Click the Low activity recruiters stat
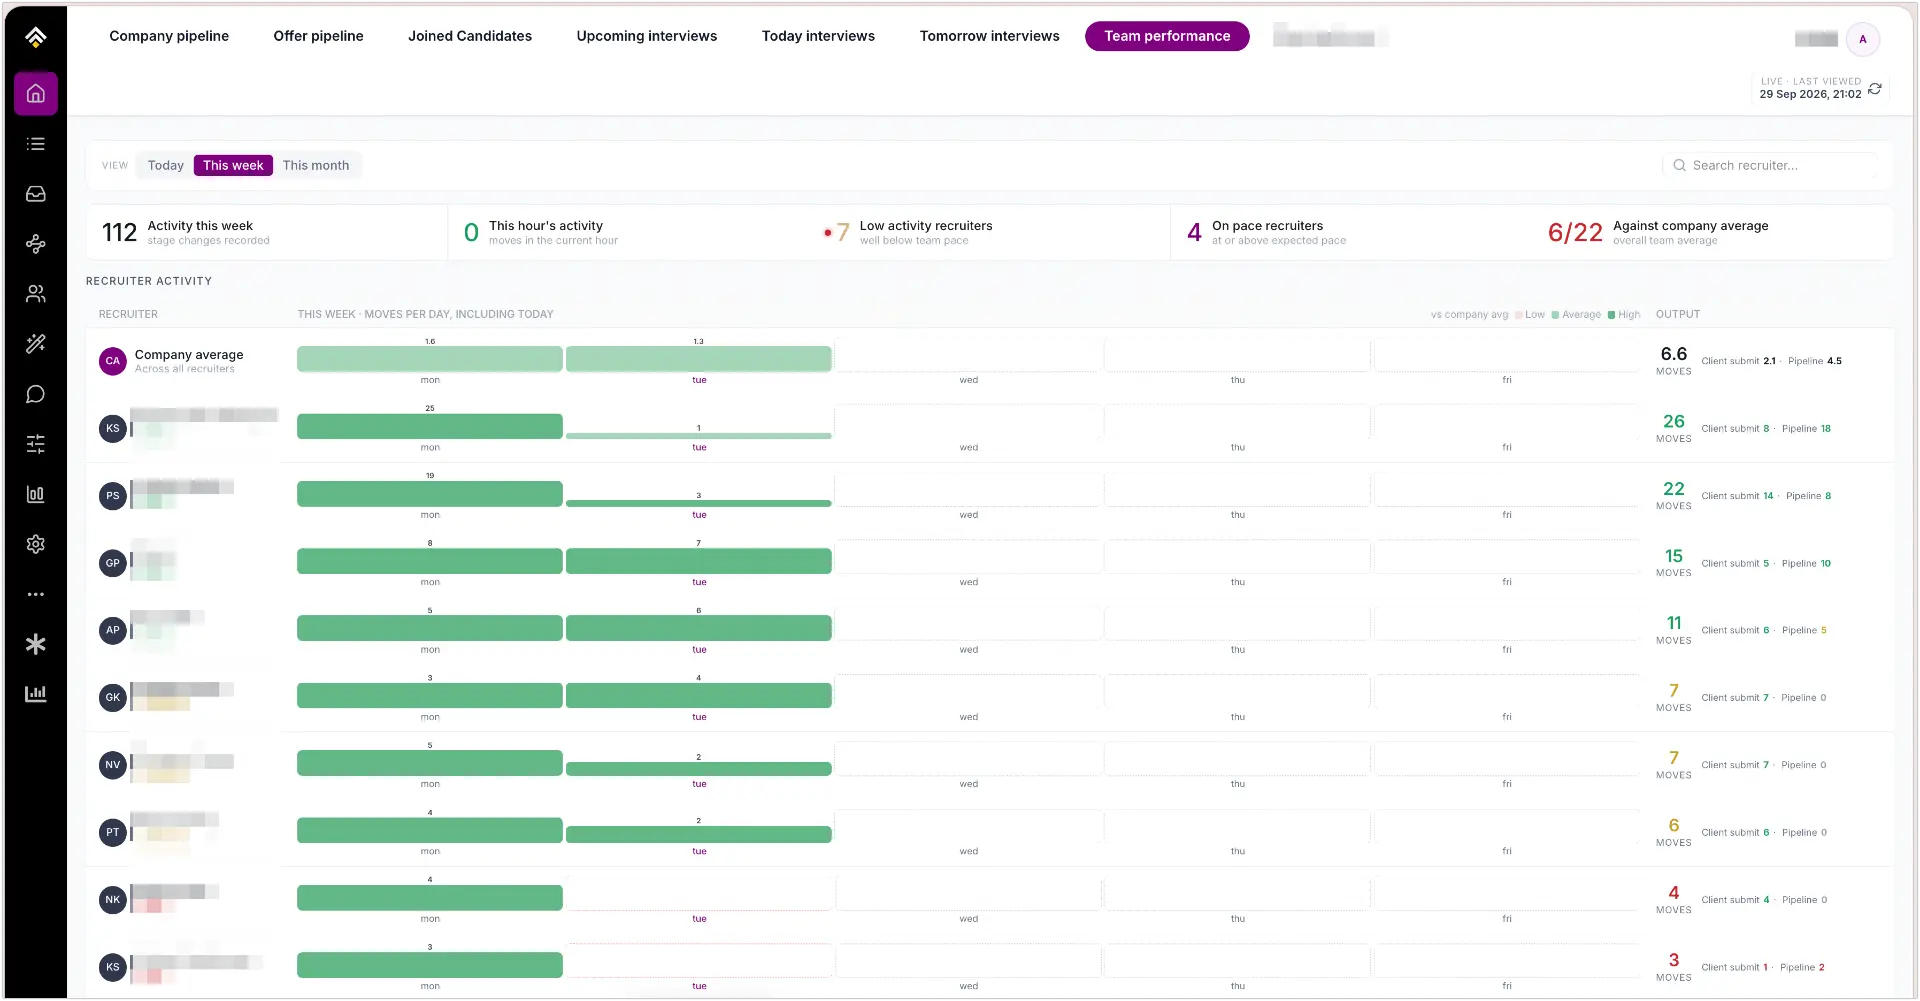The width and height of the screenshot is (1920, 1001). [x=907, y=233]
